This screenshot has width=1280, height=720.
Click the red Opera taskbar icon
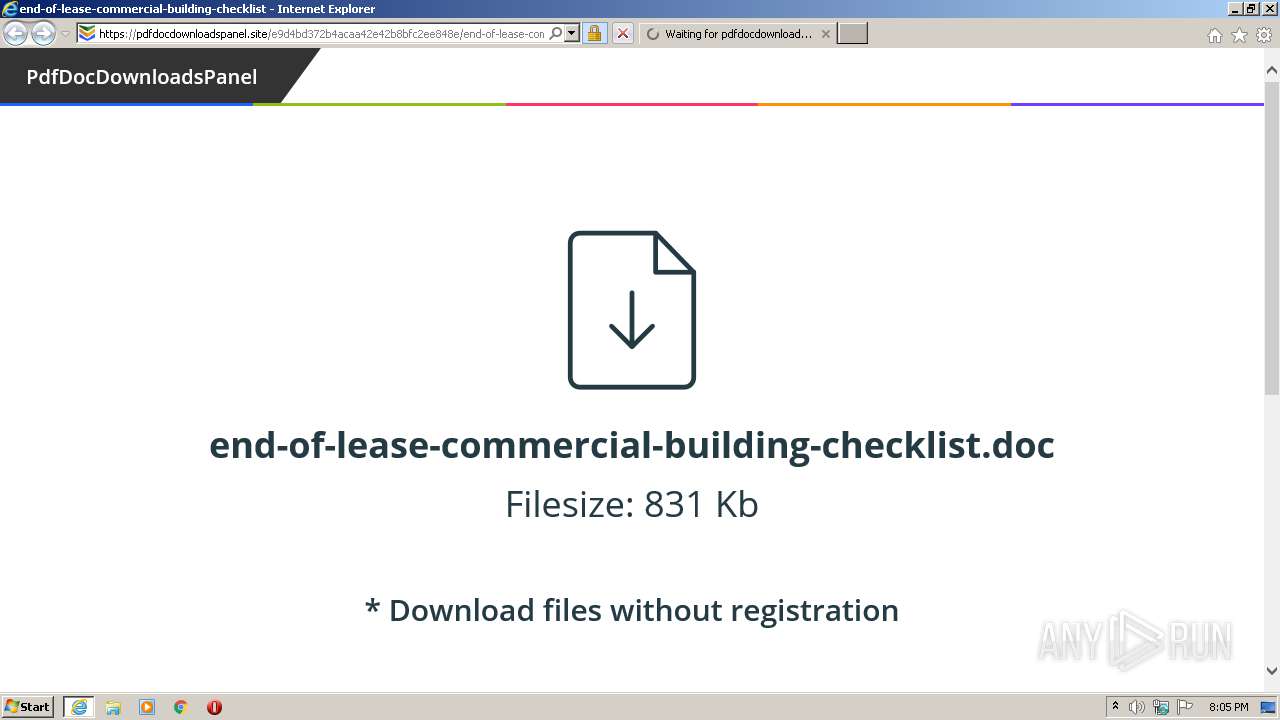coord(214,707)
